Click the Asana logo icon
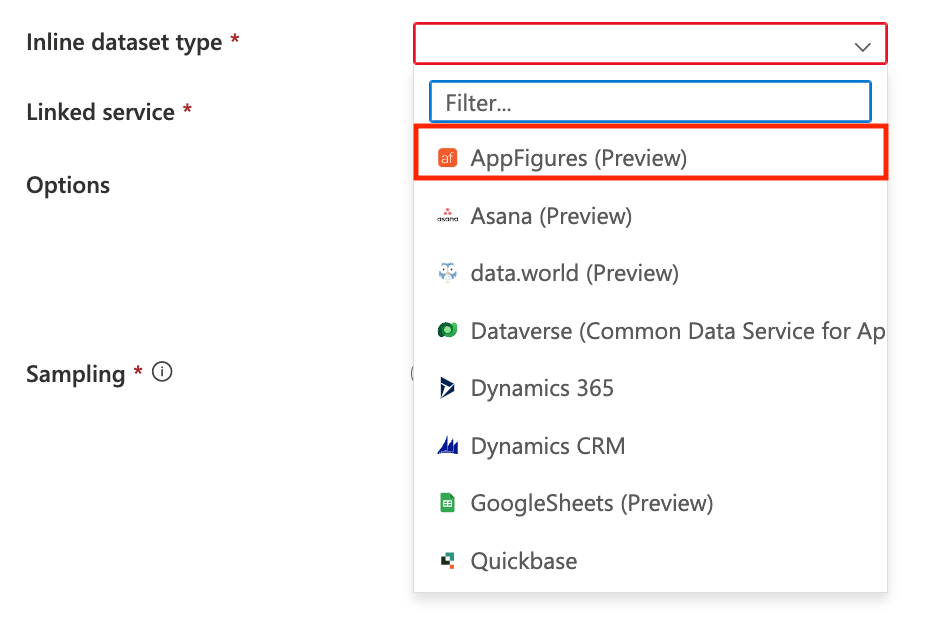This screenshot has width=940, height=636. (x=447, y=215)
